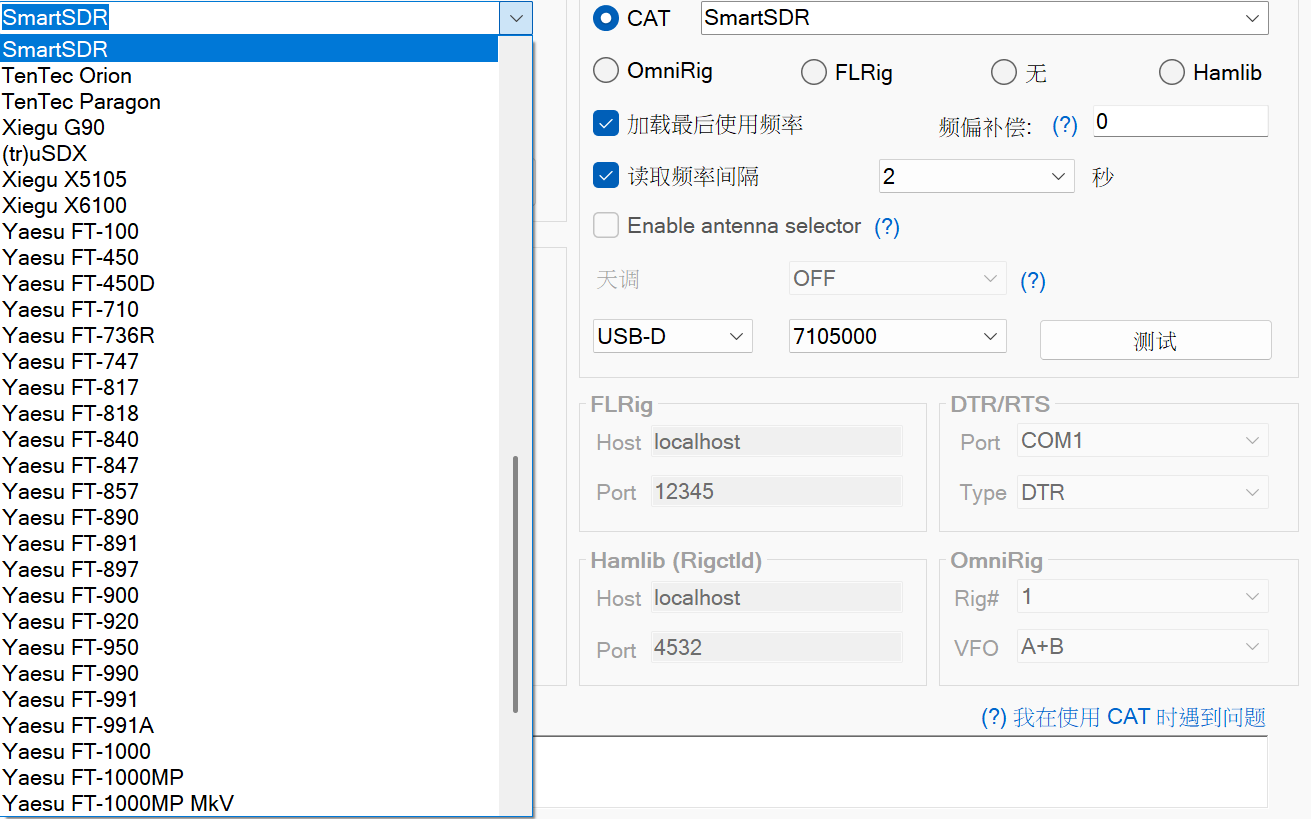Viewport: 1311px width, 819px height.
Task: Toggle the 读取频率间隔 checkbox
Action: click(x=606, y=176)
